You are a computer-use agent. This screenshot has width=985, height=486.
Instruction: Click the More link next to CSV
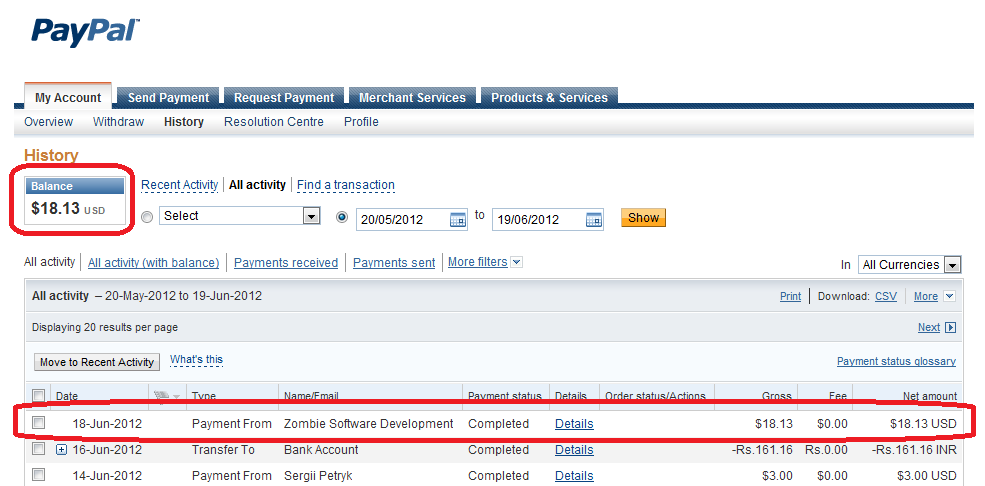(x=926, y=296)
